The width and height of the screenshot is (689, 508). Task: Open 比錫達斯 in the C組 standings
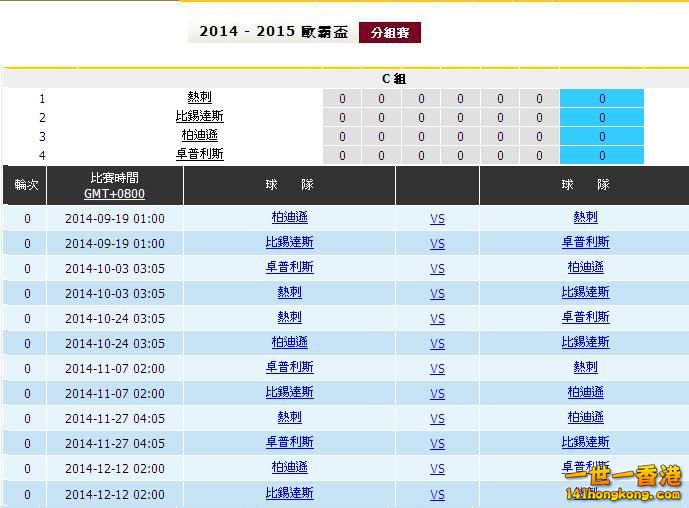click(199, 116)
